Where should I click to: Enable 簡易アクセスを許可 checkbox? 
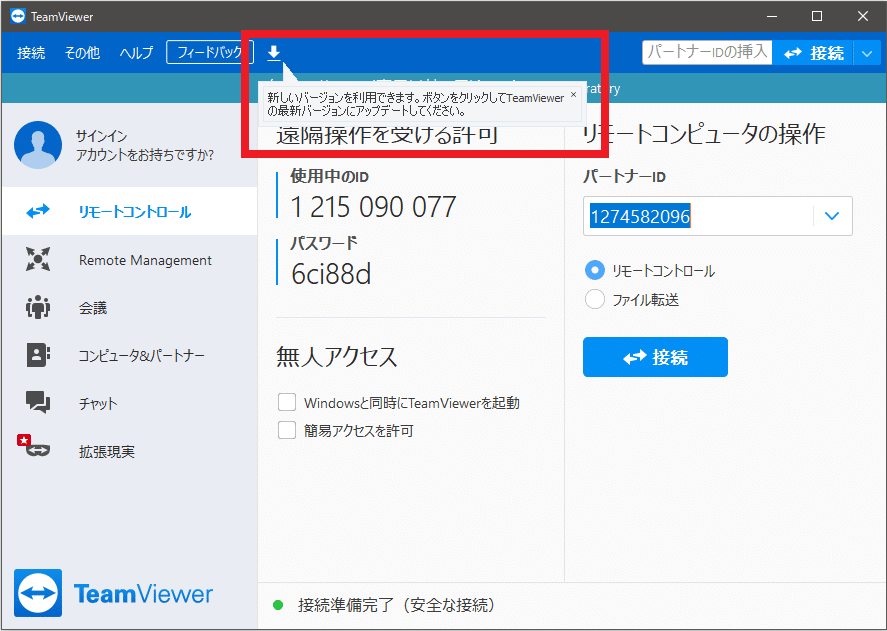tap(287, 430)
